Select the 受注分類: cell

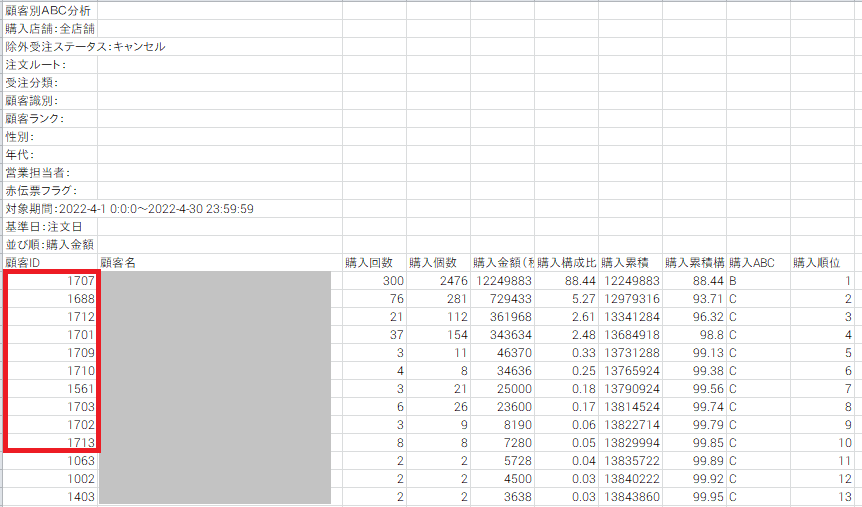pos(50,83)
